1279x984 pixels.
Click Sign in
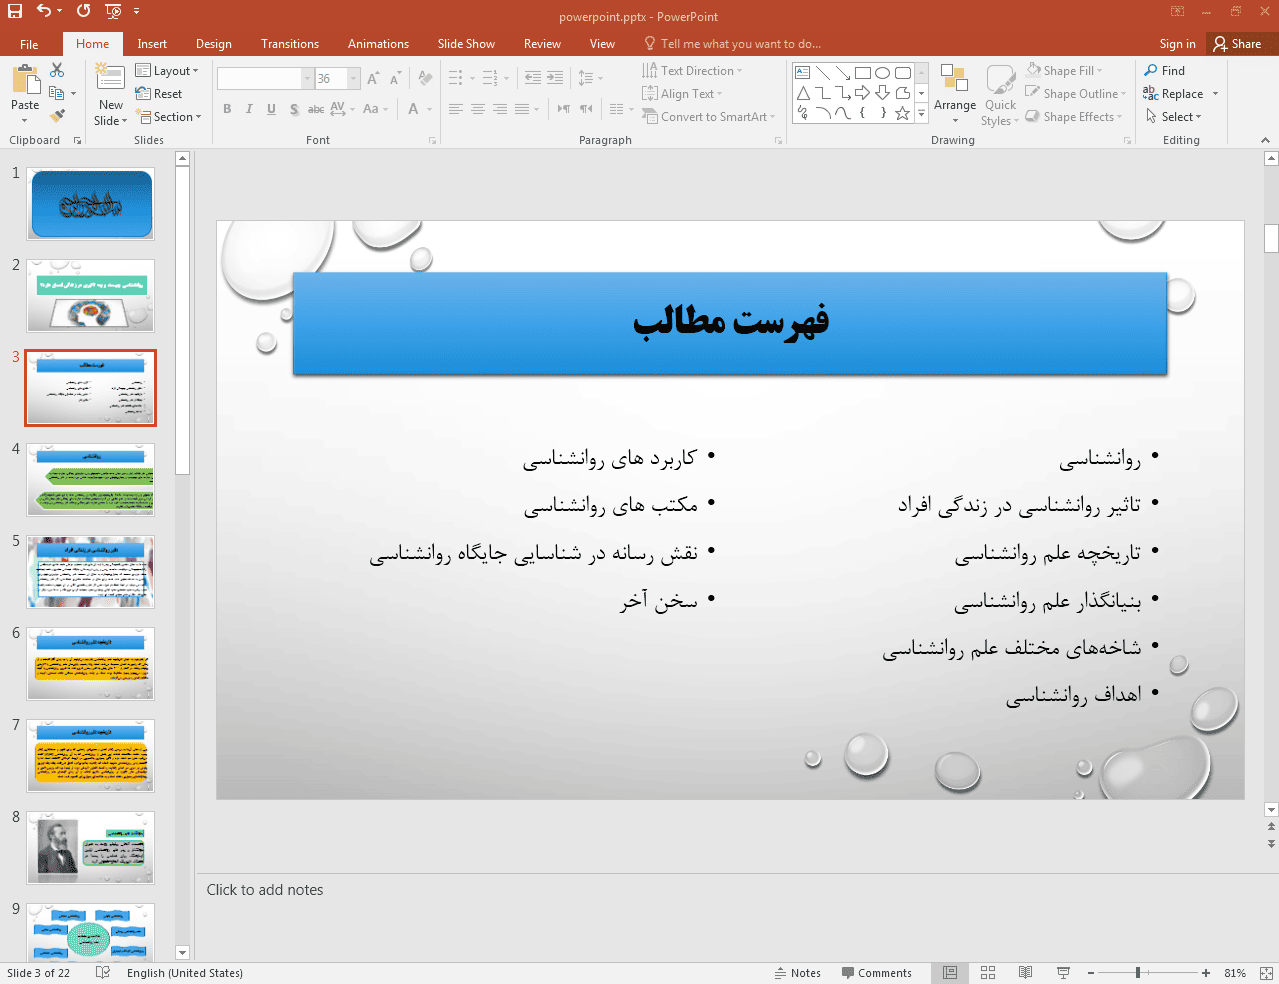tap(1177, 44)
